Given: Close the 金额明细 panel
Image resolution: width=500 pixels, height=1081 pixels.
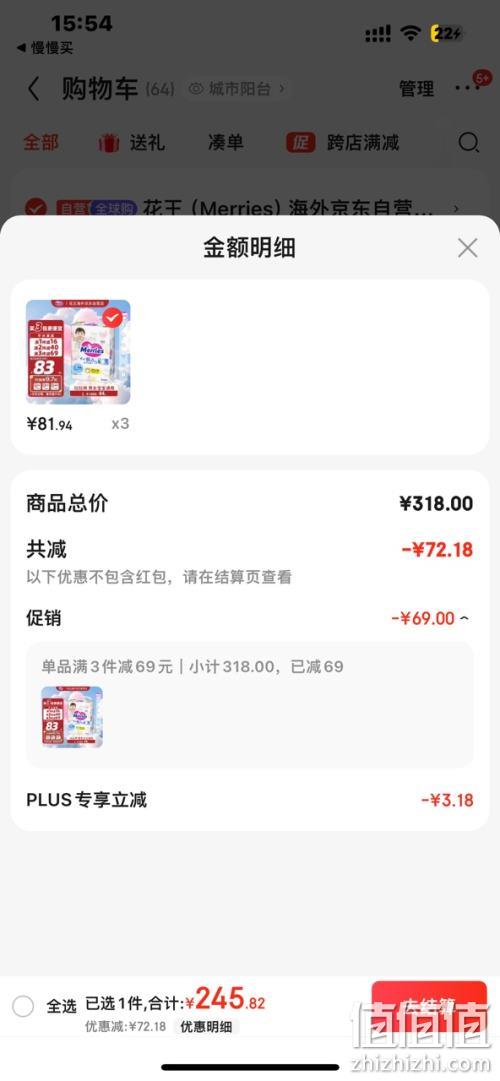Looking at the screenshot, I should 468,248.
